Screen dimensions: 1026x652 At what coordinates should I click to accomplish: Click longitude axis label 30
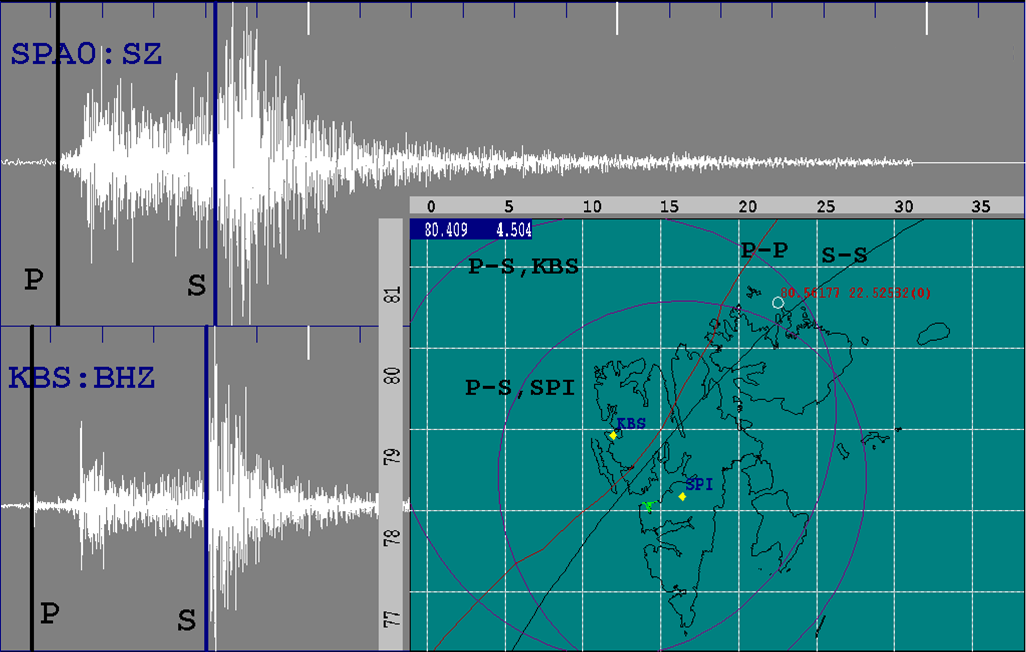[903, 206]
